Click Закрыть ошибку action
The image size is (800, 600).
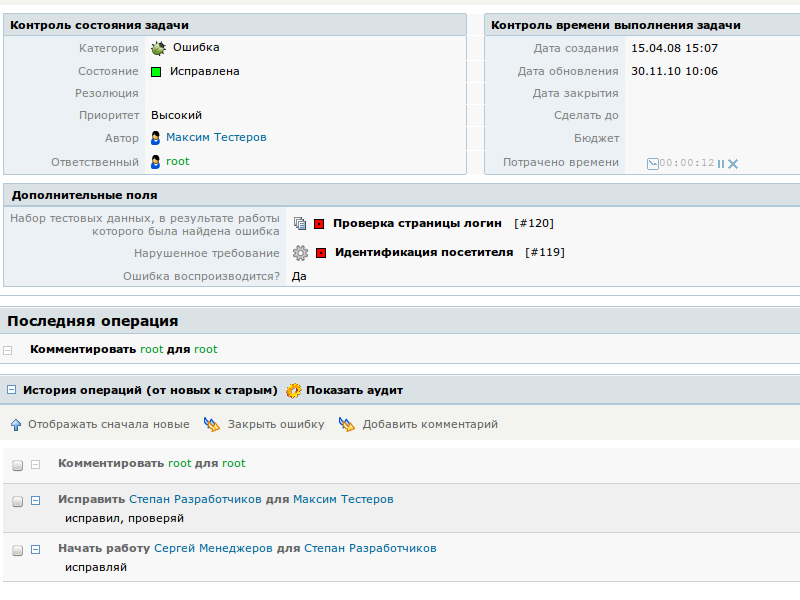point(275,424)
